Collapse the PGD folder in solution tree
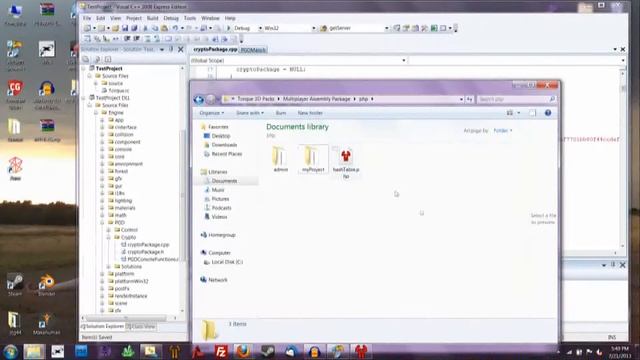Image resolution: width=640 pixels, height=360 pixels. pos(102,223)
